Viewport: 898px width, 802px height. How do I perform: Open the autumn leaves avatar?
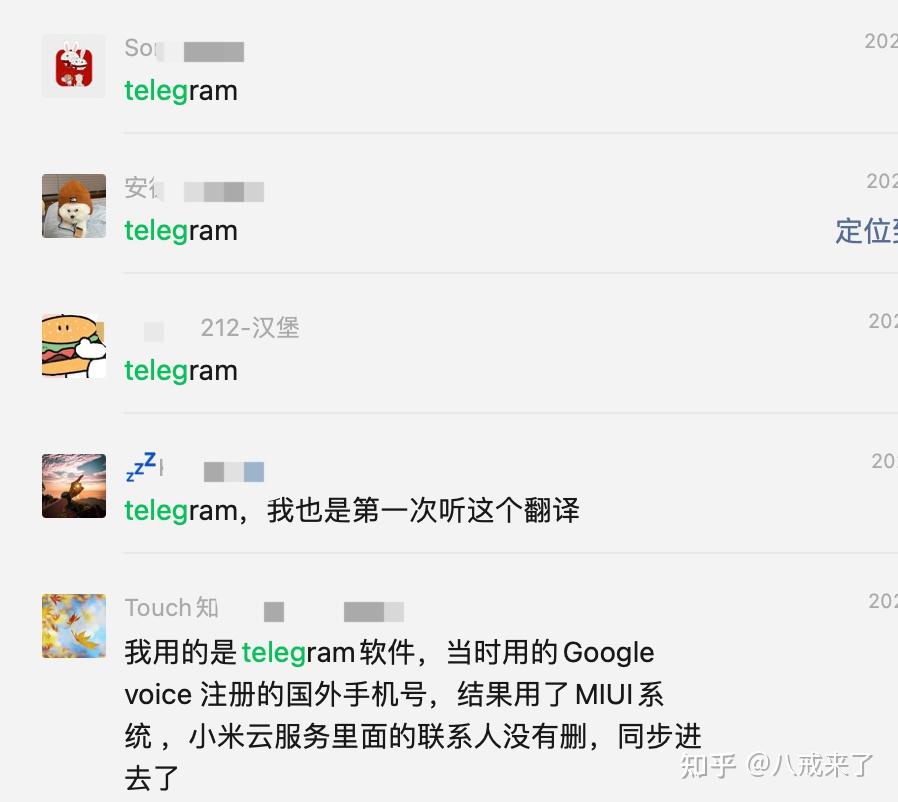73,626
